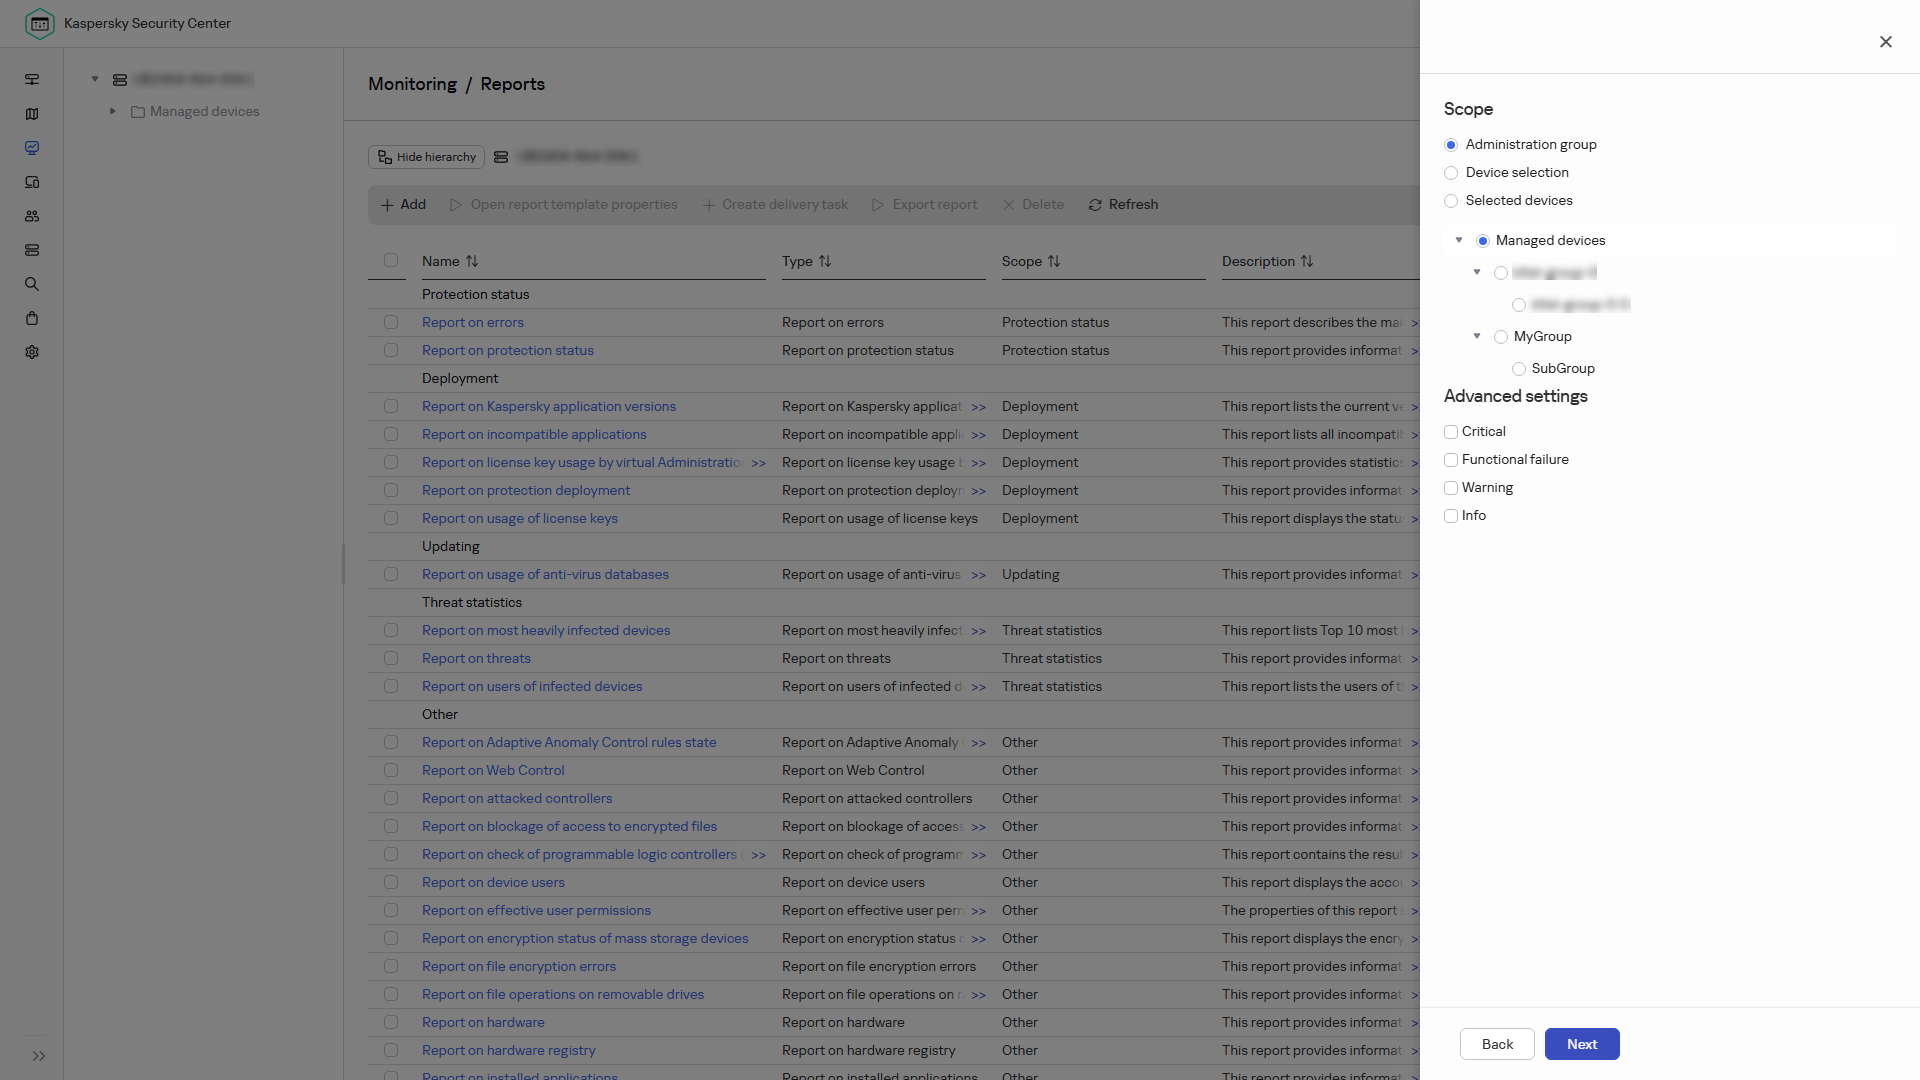Screen dimensions: 1920x1080
Task: Open the Marketplace bag icon in sidebar
Action: (x=32, y=318)
